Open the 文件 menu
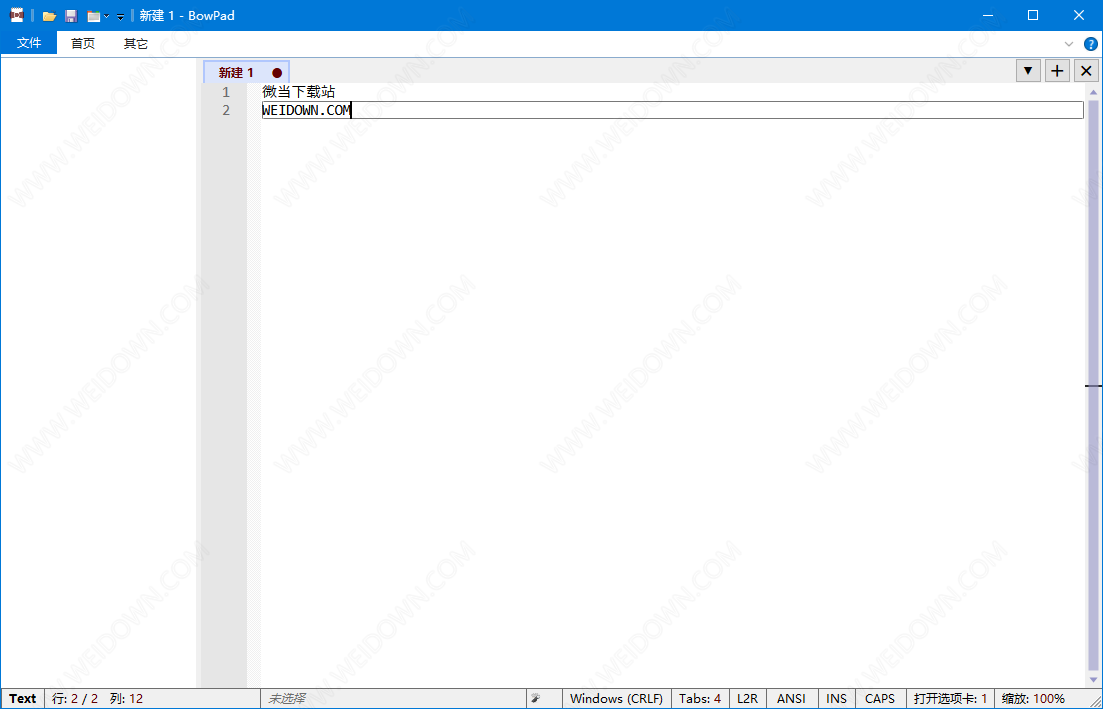The height and width of the screenshot is (709, 1103). (29, 43)
